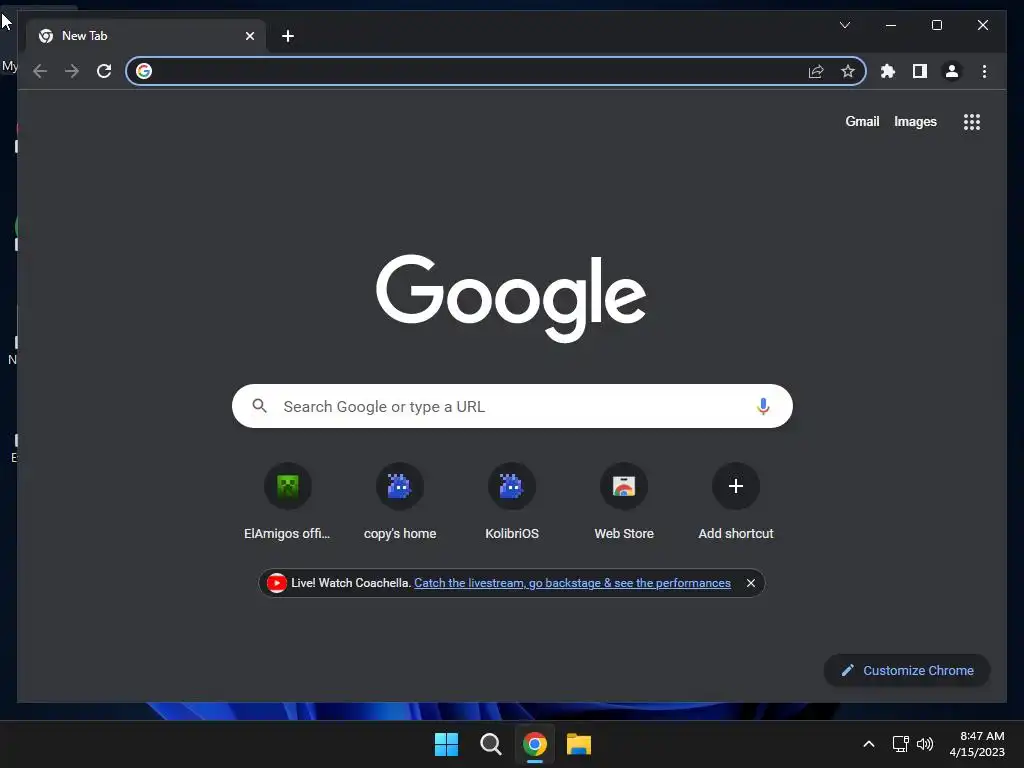Show hidden tray icons chevron

(869, 744)
